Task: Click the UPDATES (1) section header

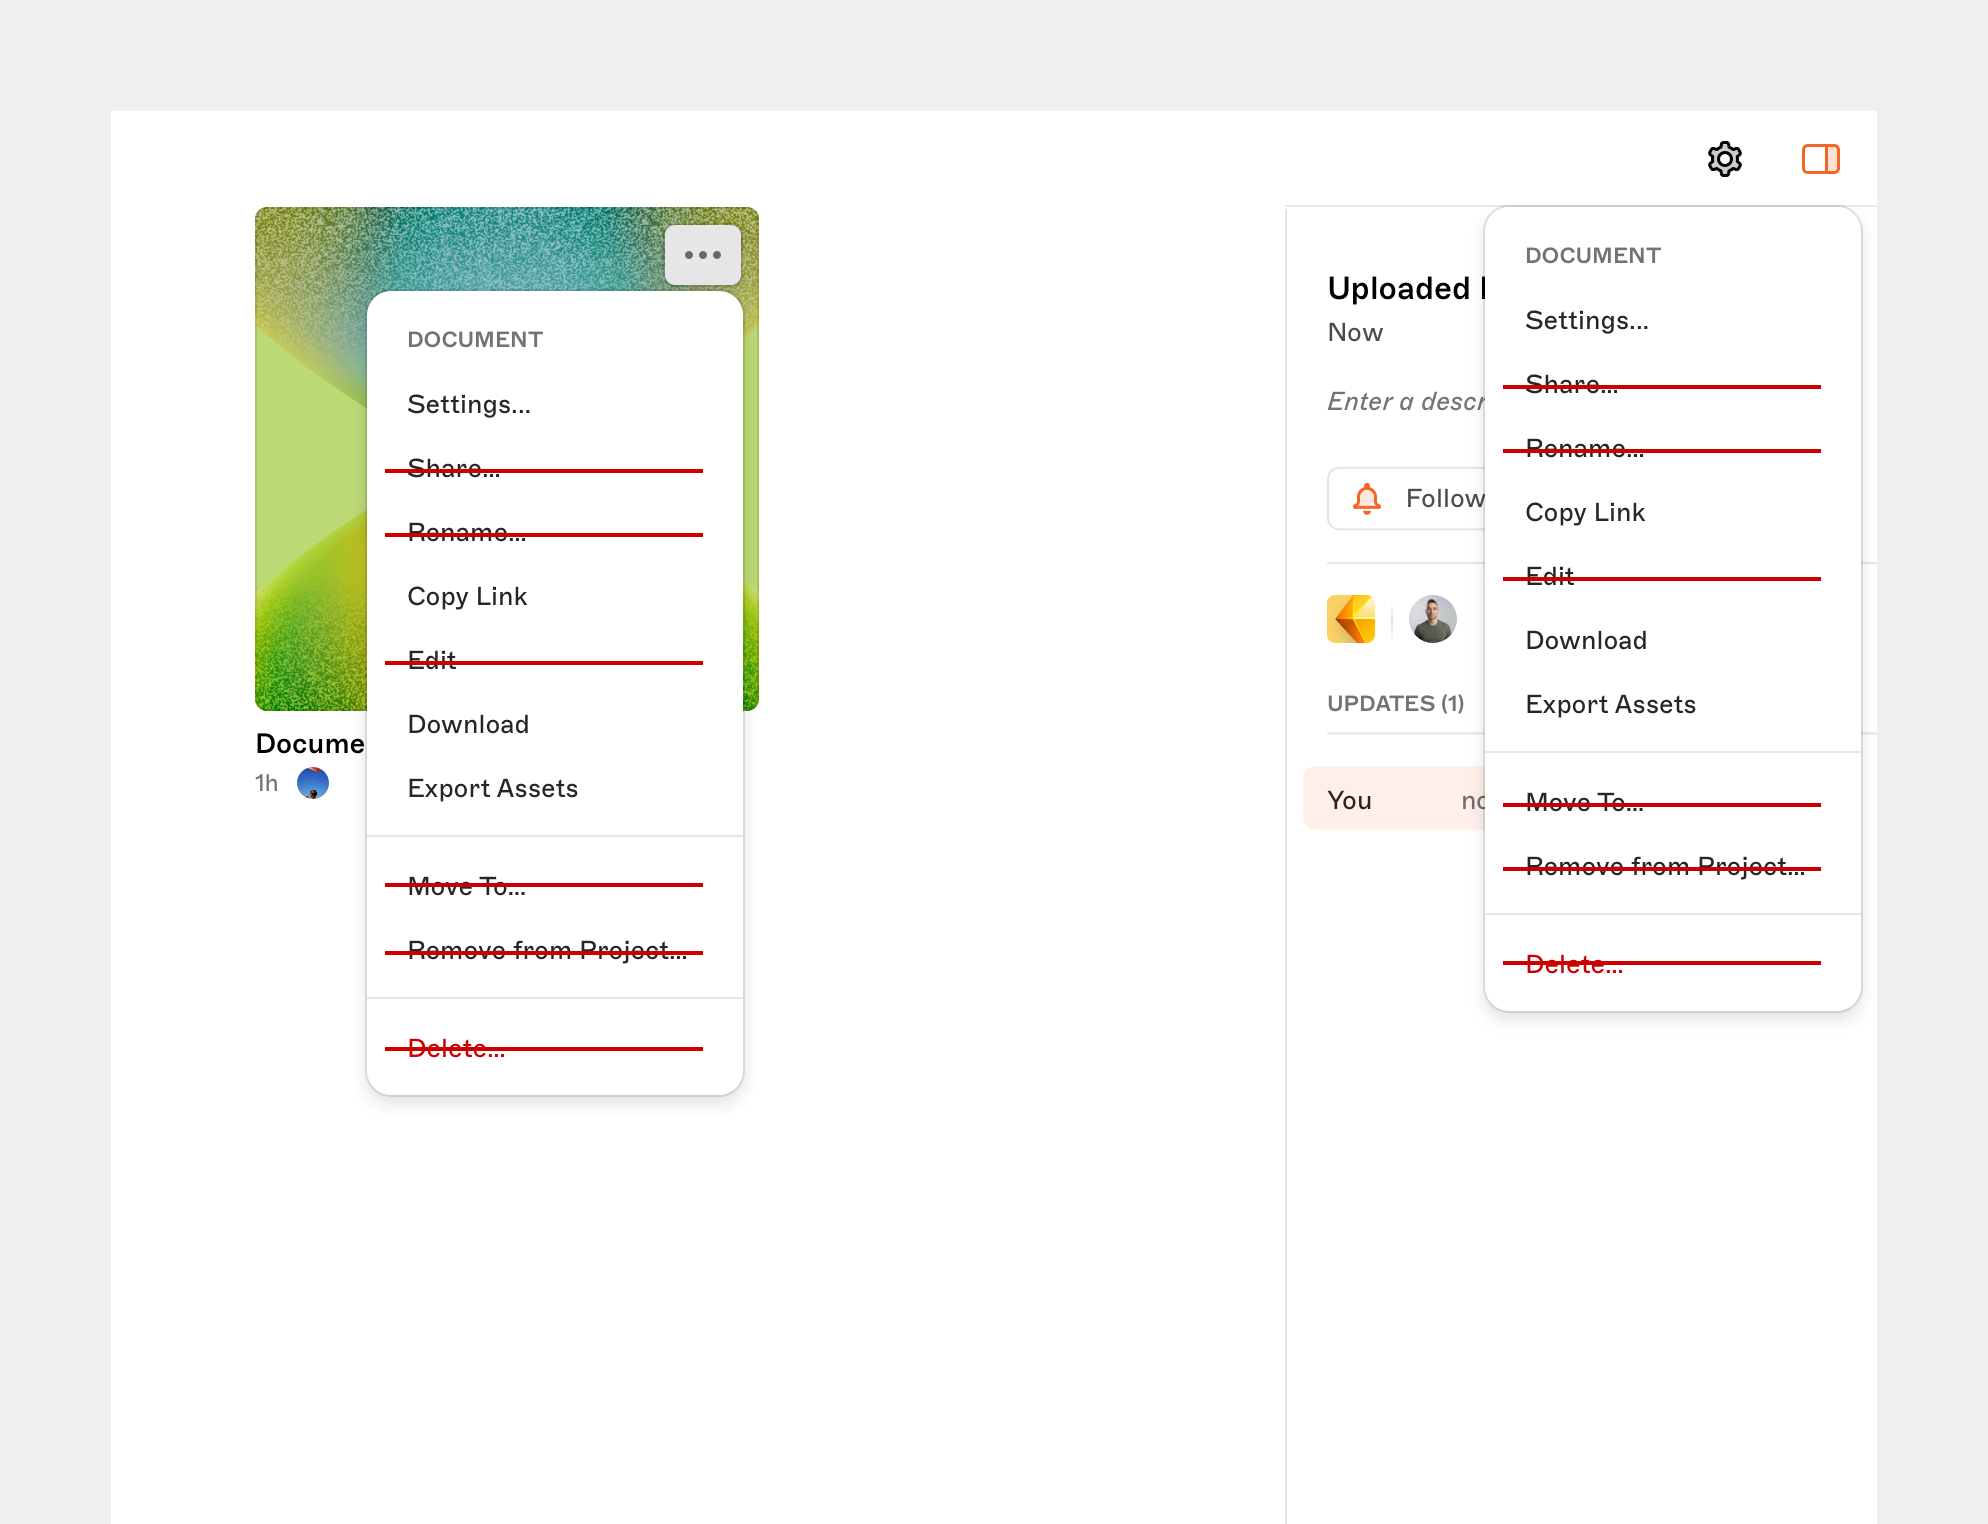Action: tap(1395, 703)
